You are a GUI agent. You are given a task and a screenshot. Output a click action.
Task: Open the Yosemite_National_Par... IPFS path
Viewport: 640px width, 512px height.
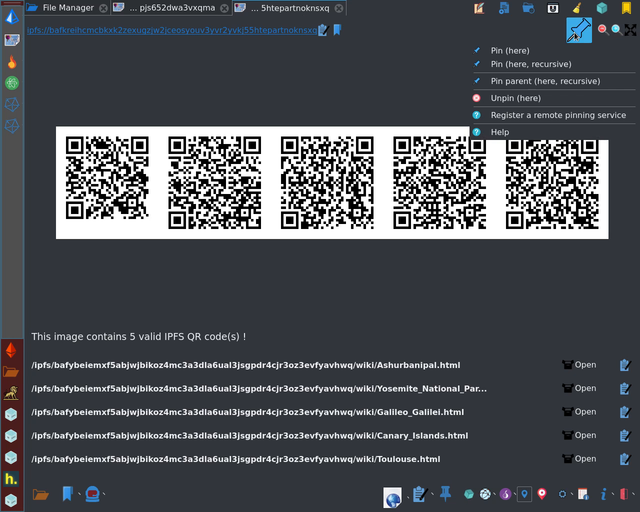(x=580, y=388)
